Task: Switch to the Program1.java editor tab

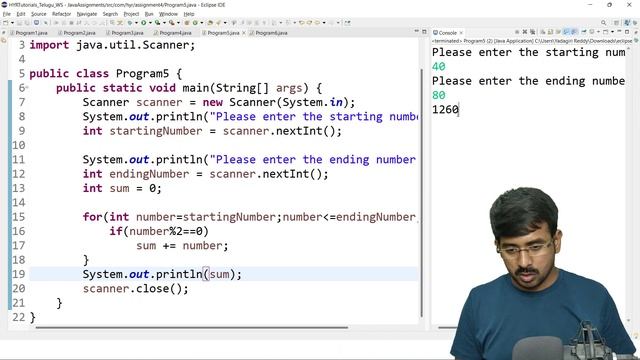Action: 29,33
